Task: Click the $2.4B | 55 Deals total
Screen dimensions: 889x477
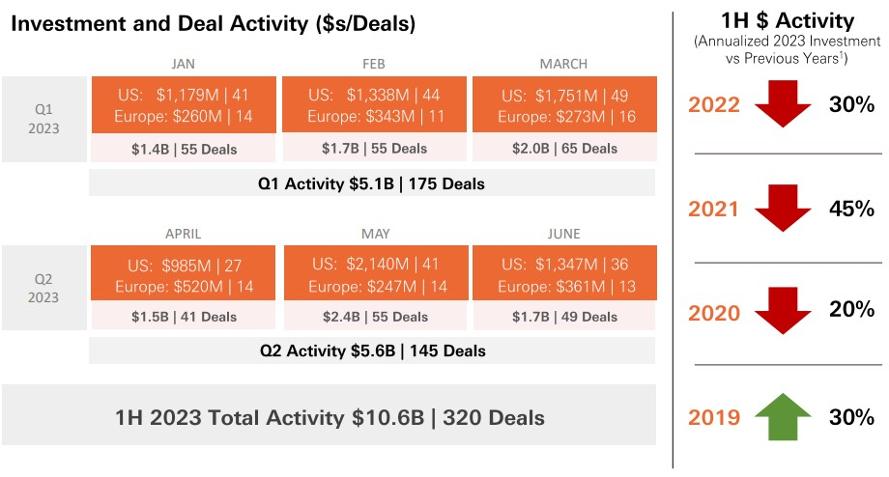Action: click(375, 316)
